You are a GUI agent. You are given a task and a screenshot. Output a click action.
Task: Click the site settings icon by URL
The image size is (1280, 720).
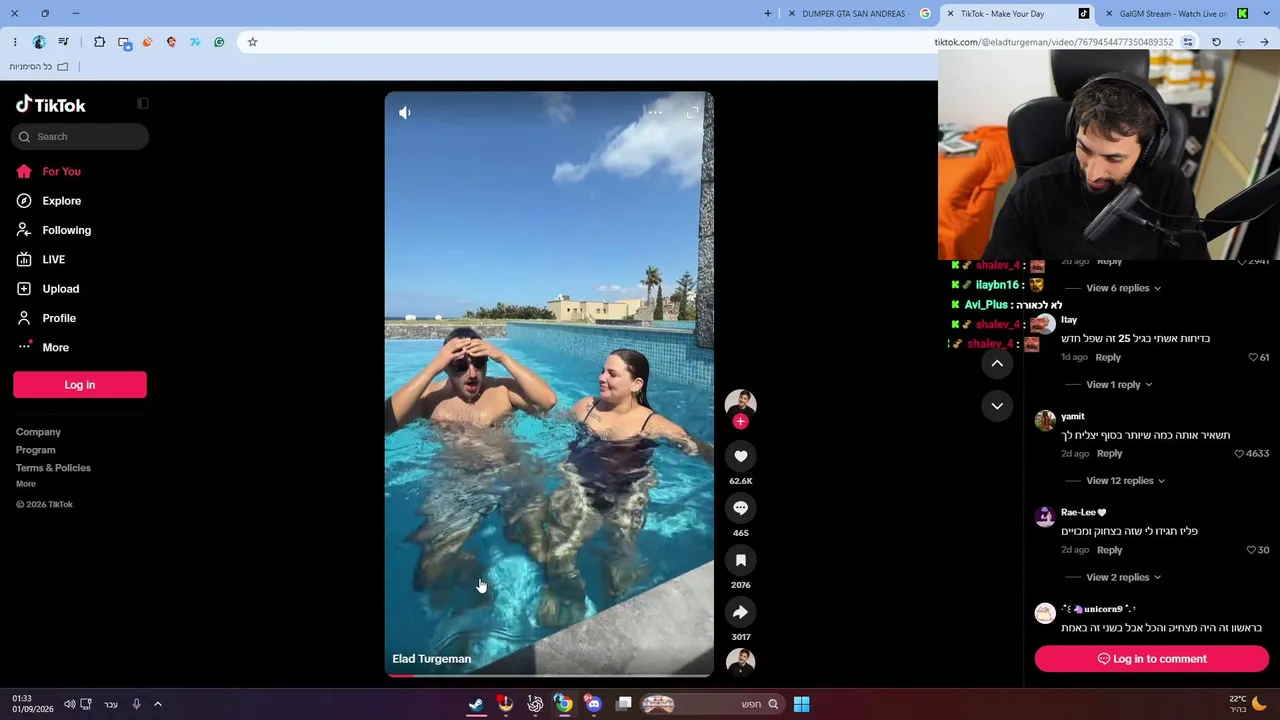coord(1188,42)
